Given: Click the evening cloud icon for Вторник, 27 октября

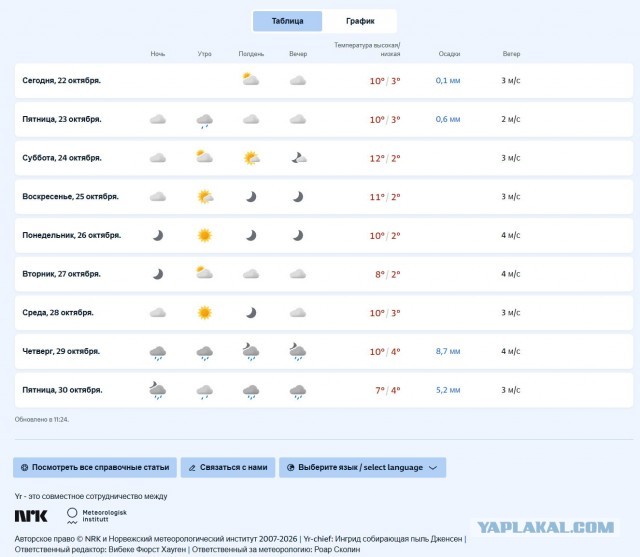Looking at the screenshot, I should click(298, 274).
